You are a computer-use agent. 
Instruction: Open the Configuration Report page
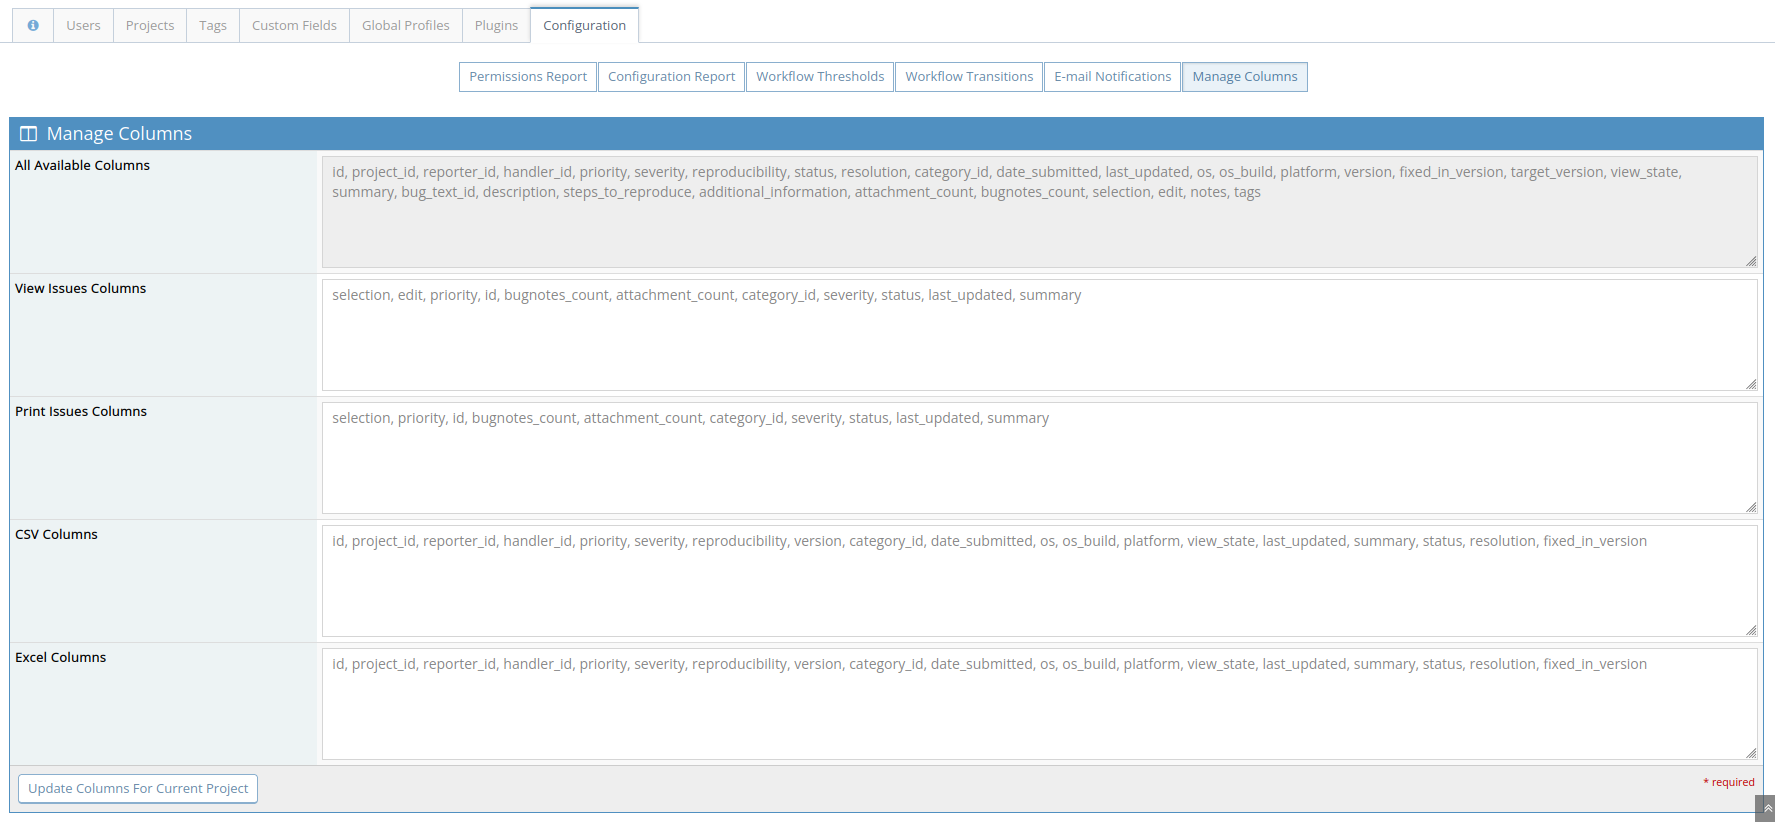(x=671, y=77)
